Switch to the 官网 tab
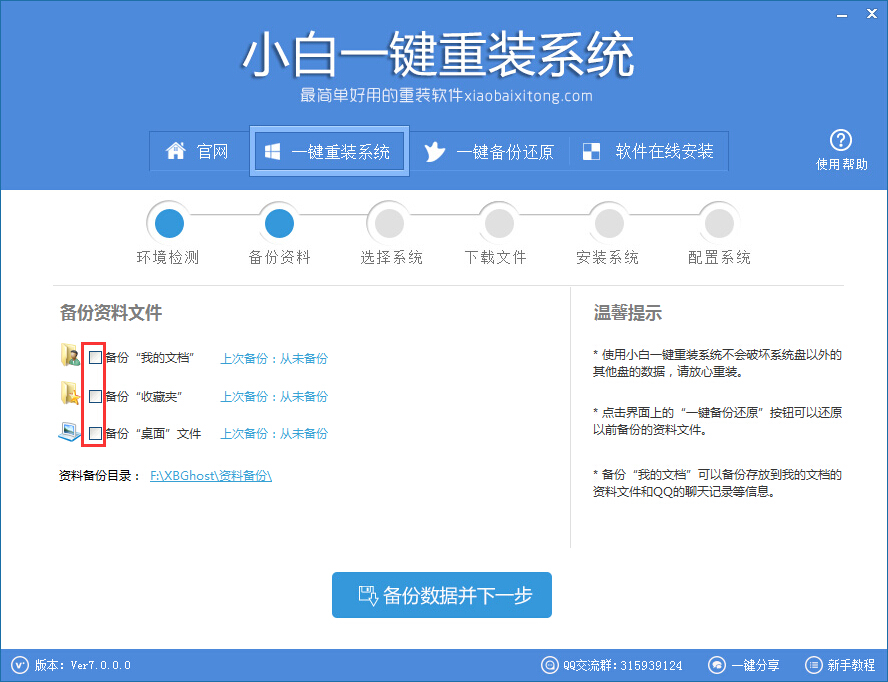 click(x=203, y=151)
